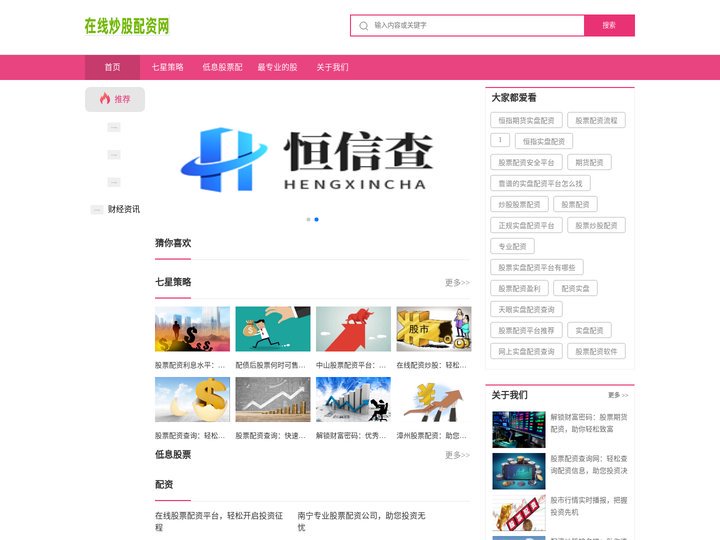Go to the 首页 navigation tab
This screenshot has width=720, height=540.
coord(112,67)
